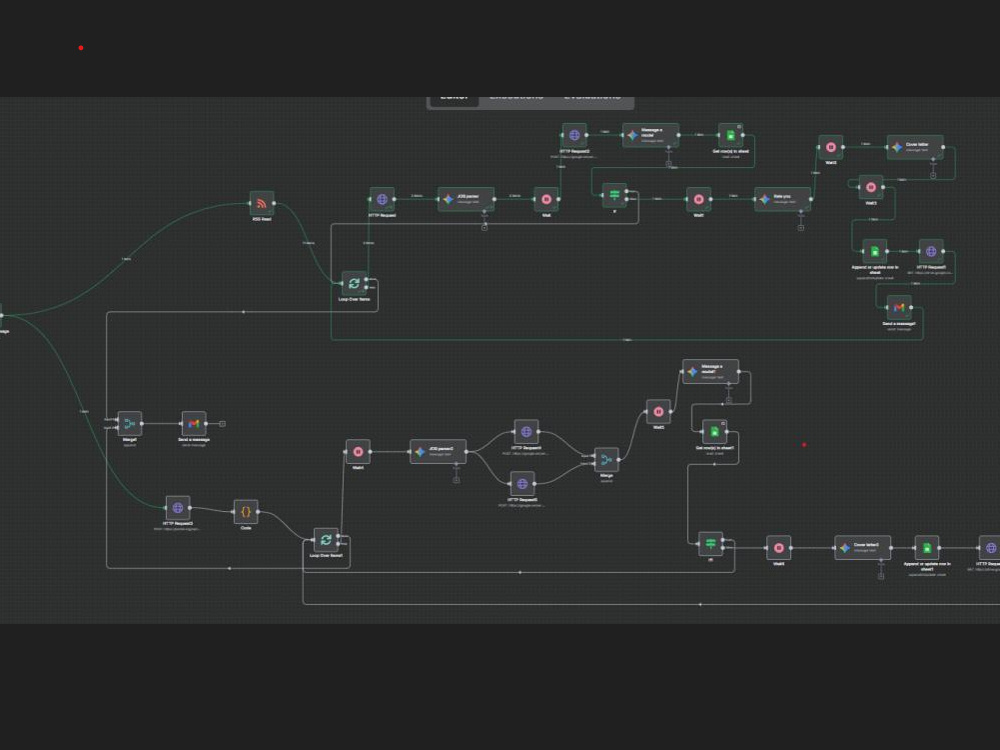Open the HTTP Request2 node

pyautogui.click(x=574, y=135)
